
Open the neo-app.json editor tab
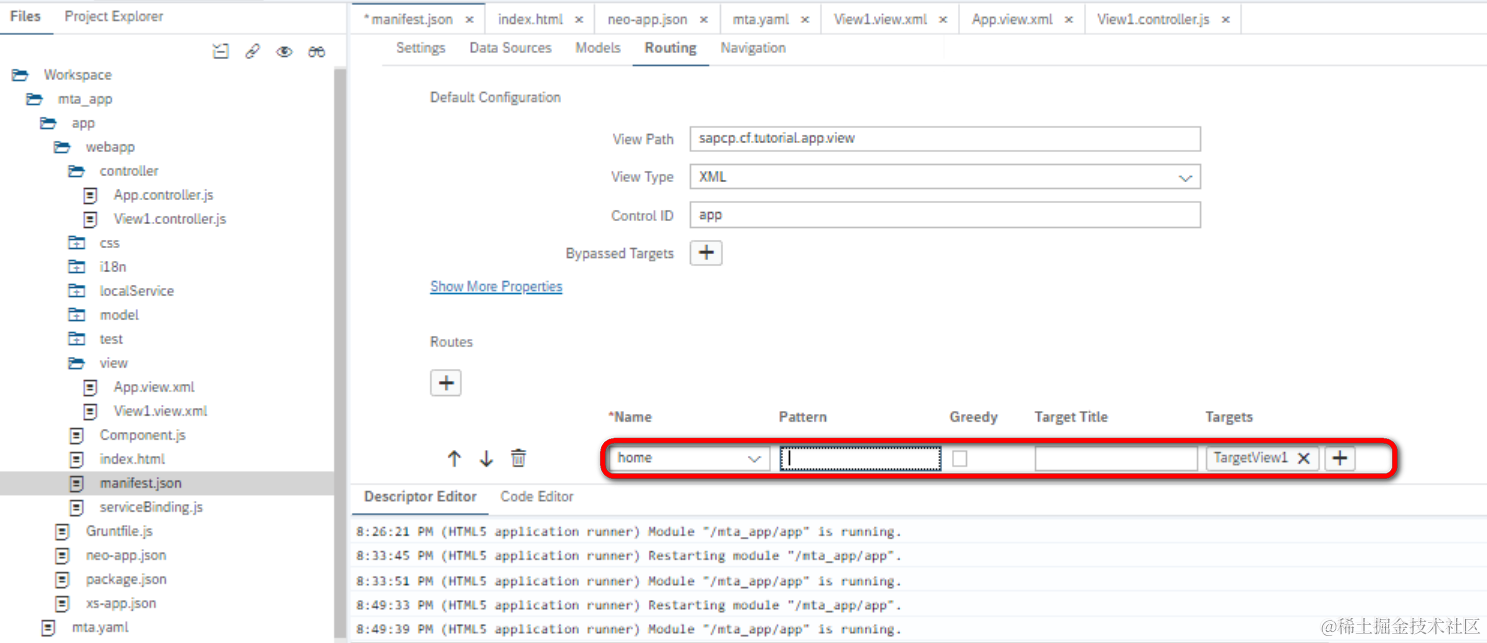647,19
